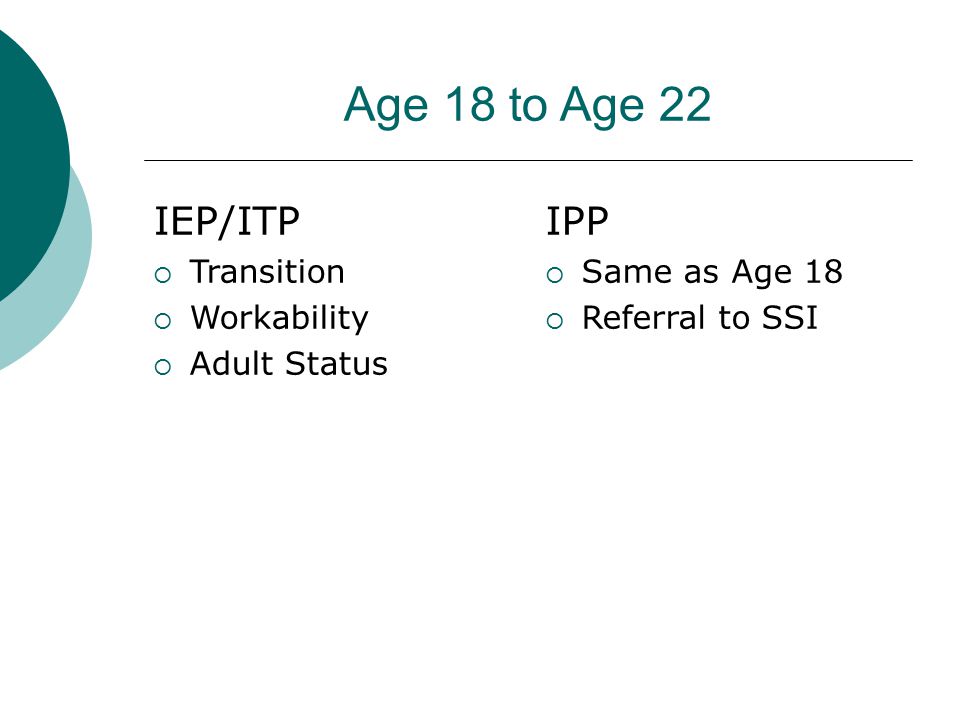Image resolution: width=960 pixels, height=720 pixels.
Task: Click the circle bullet beside Same as Age 18
Action: coord(555,276)
